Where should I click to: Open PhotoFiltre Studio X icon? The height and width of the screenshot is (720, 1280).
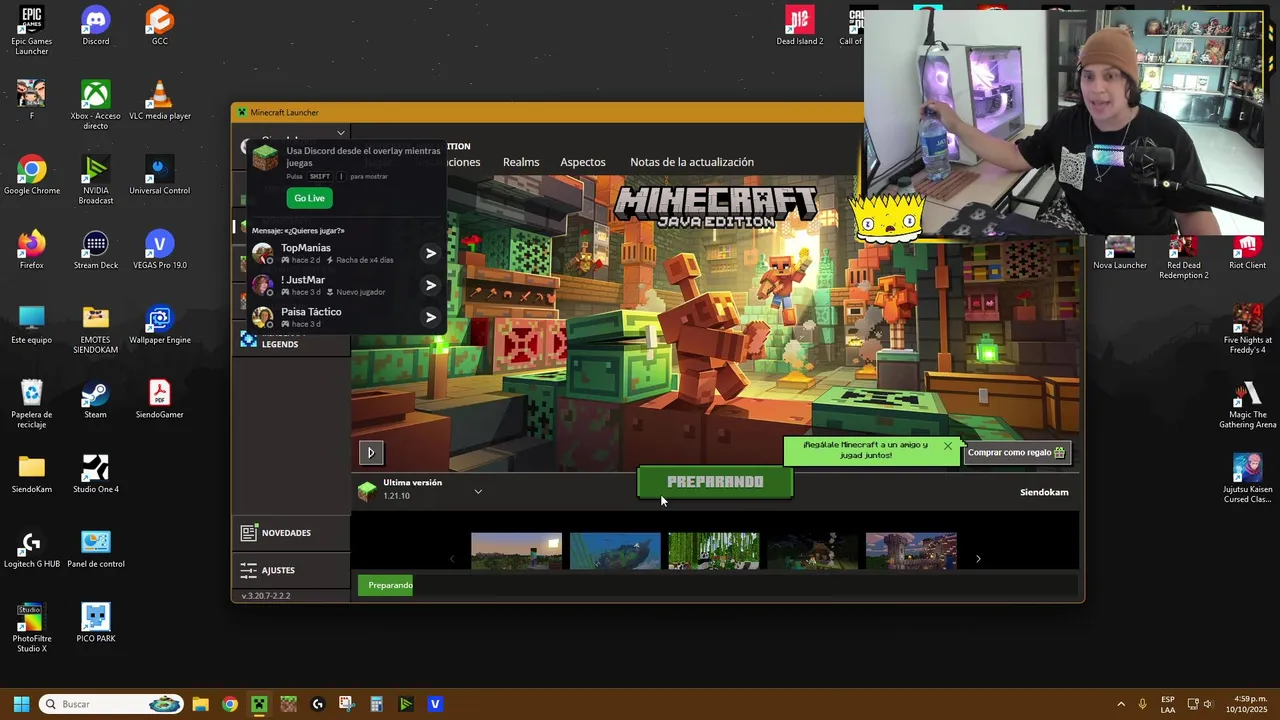31,628
